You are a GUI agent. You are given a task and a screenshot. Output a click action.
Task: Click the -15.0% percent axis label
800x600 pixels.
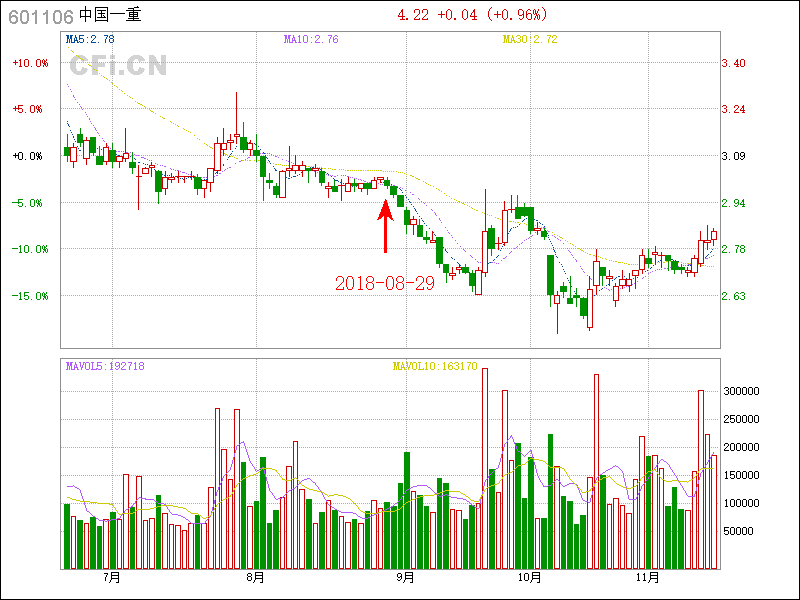31,296
